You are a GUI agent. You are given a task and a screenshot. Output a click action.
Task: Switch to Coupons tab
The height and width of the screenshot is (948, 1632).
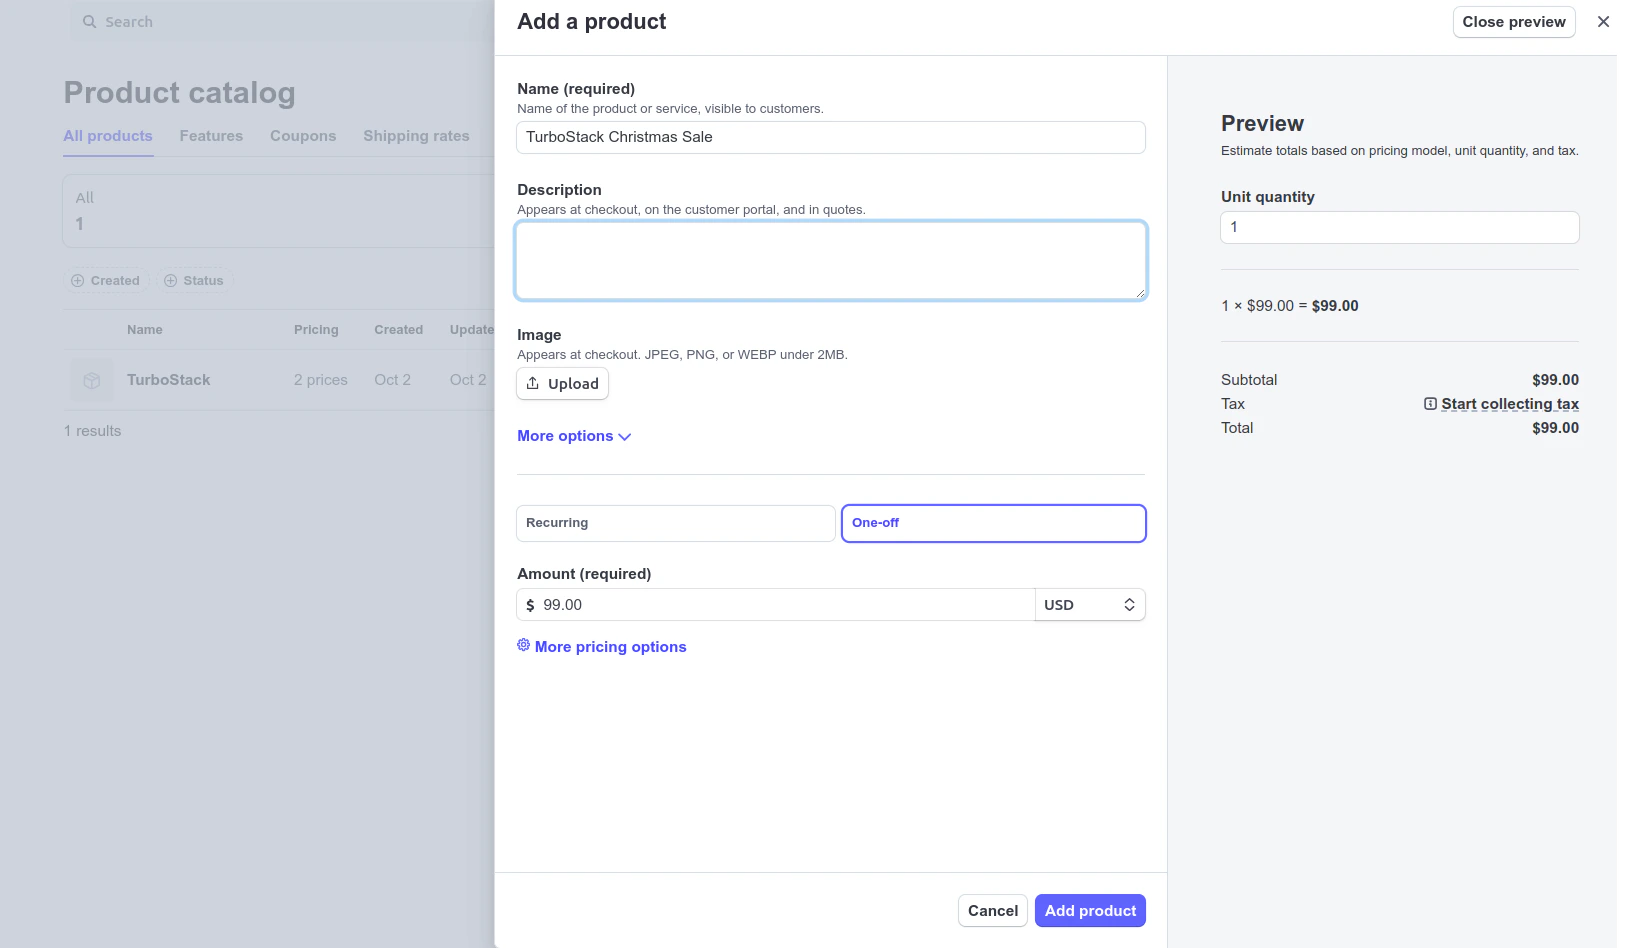pyautogui.click(x=303, y=136)
